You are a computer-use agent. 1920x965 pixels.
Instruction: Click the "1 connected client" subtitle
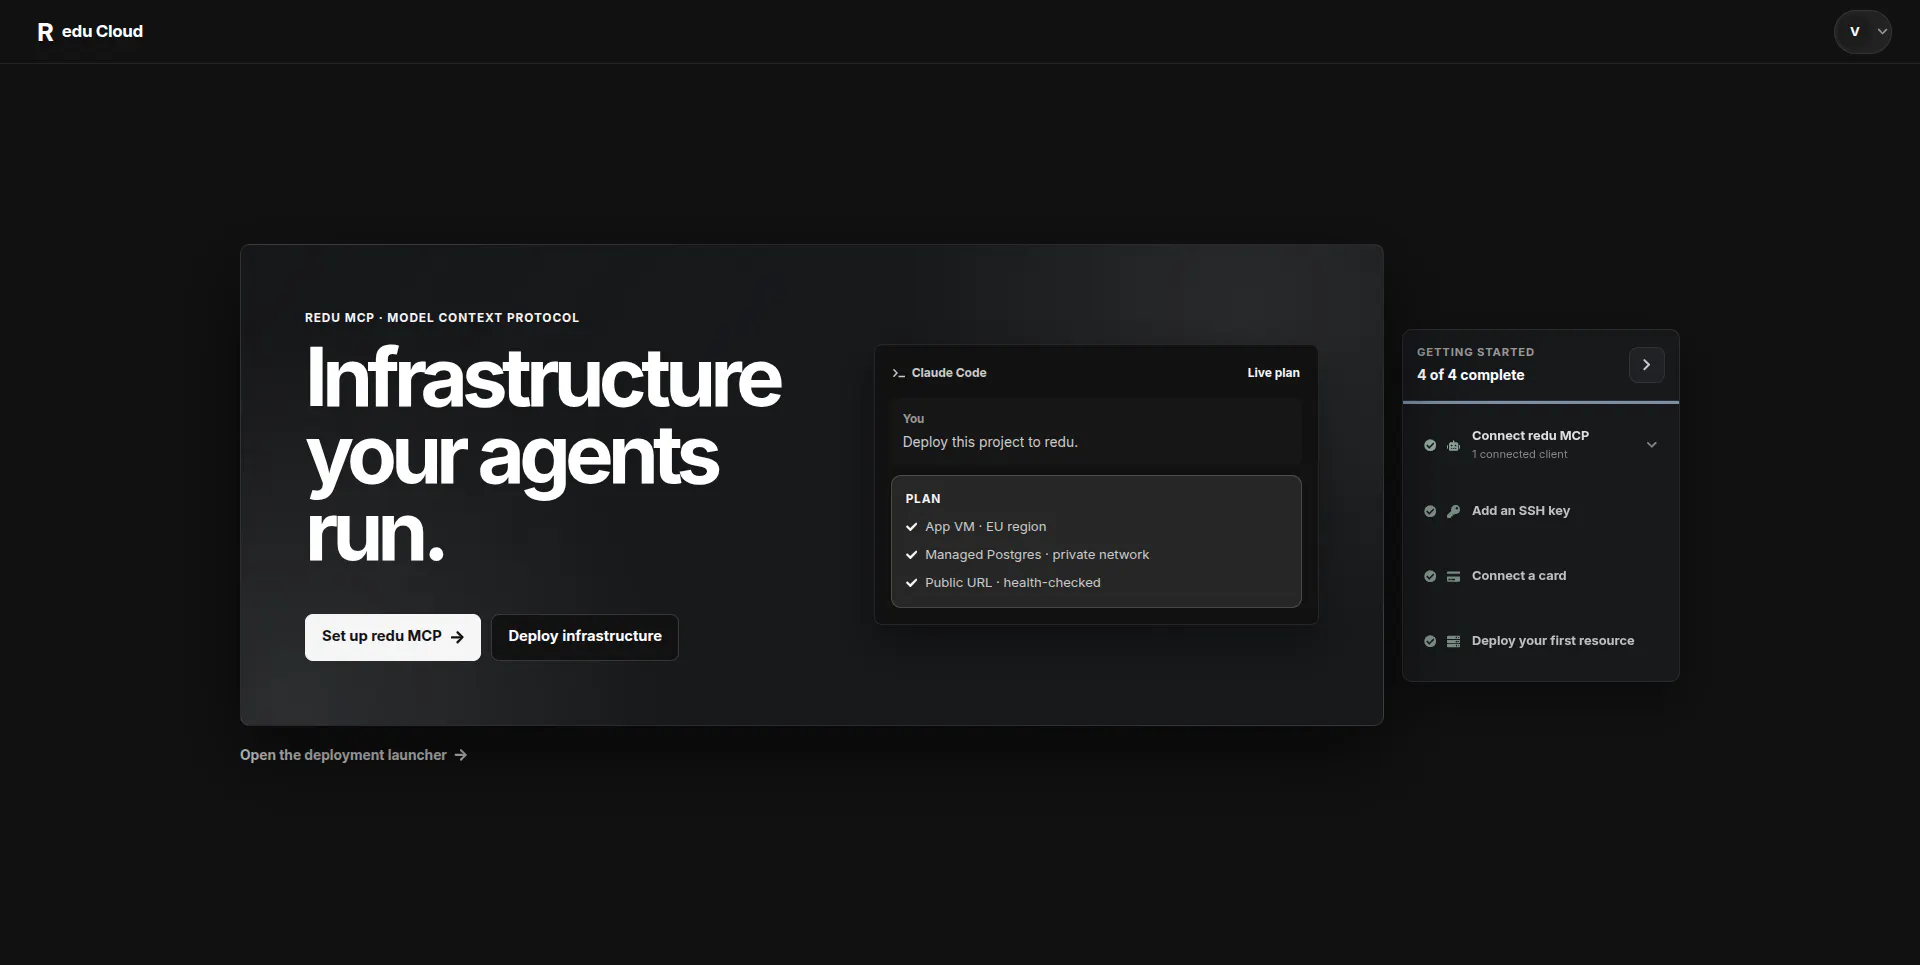[1519, 454]
